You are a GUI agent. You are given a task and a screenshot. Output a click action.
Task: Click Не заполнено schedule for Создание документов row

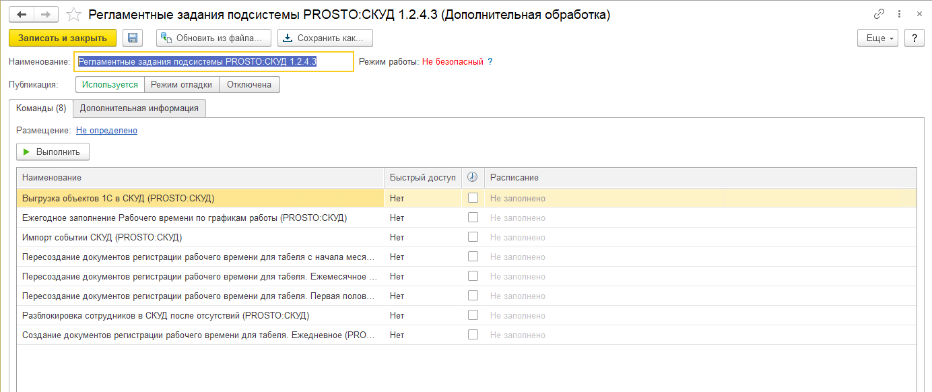(x=700, y=334)
